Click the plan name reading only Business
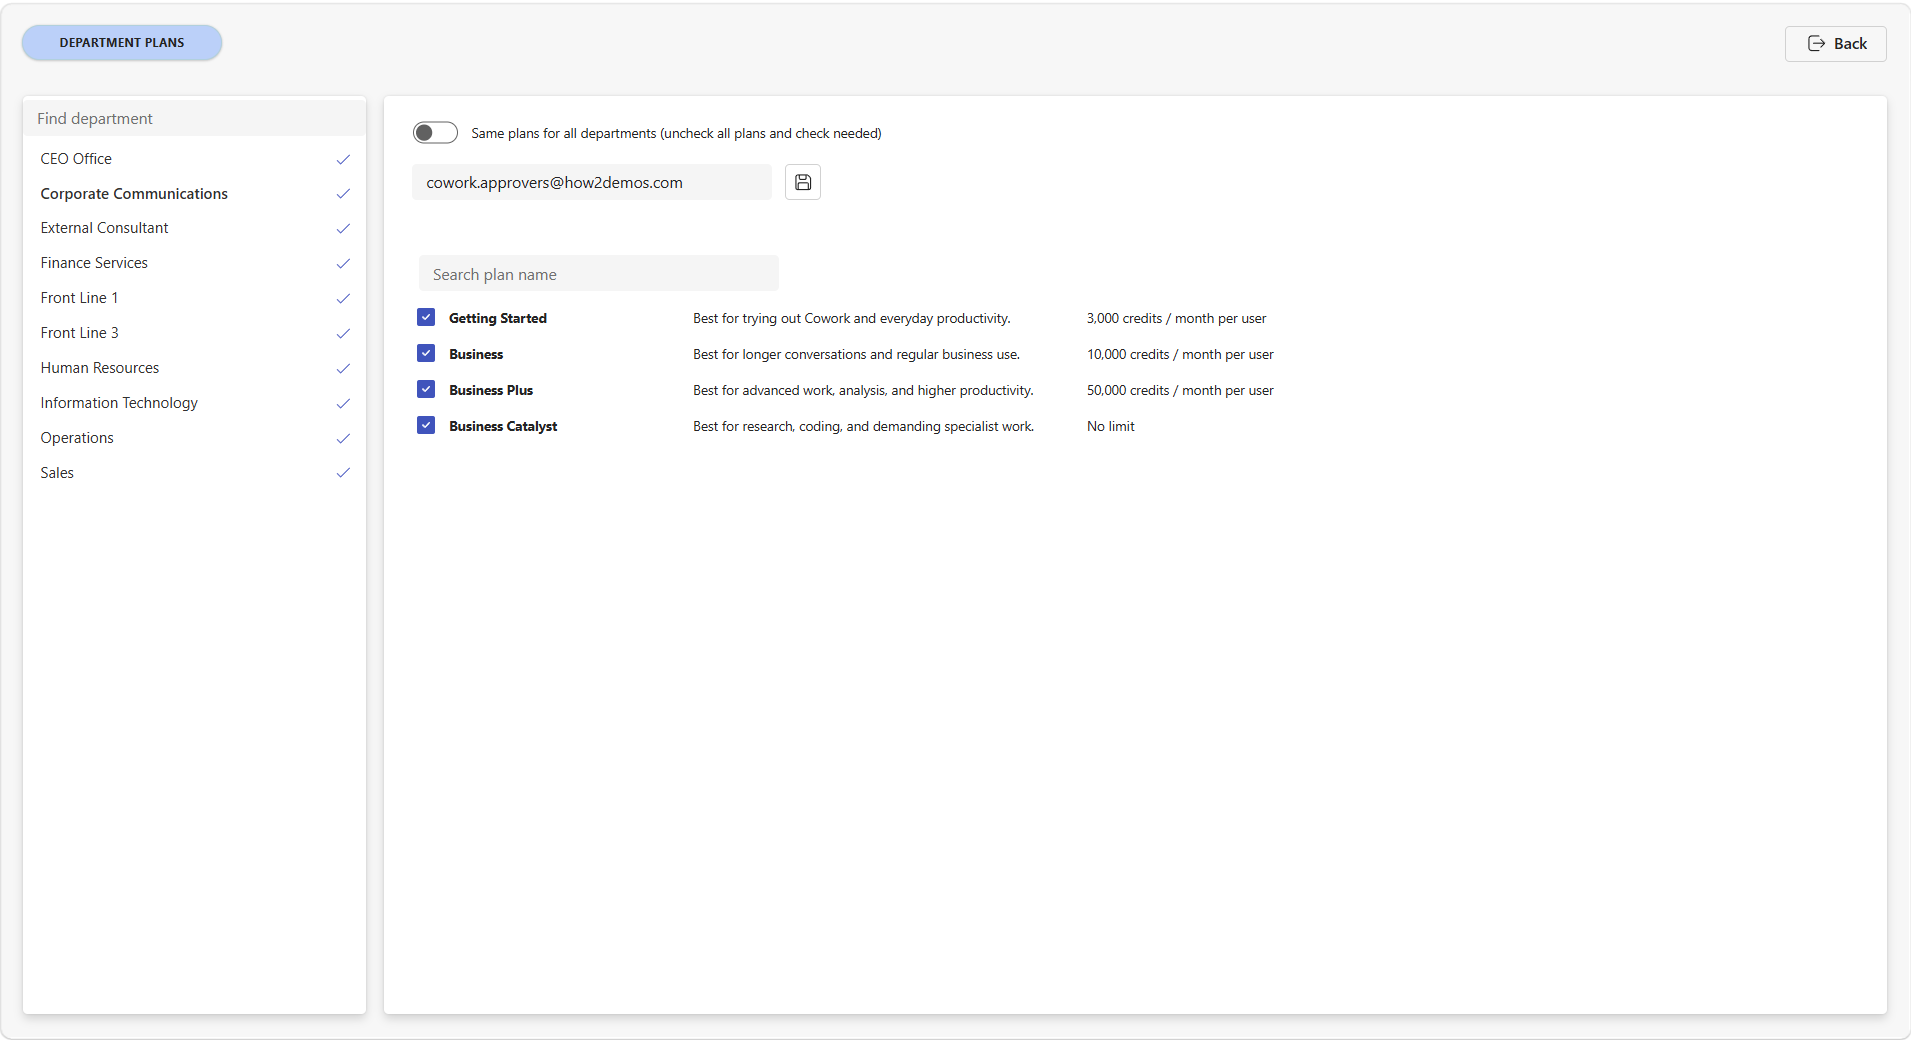Screen dimensions: 1913x1040 (x=476, y=354)
